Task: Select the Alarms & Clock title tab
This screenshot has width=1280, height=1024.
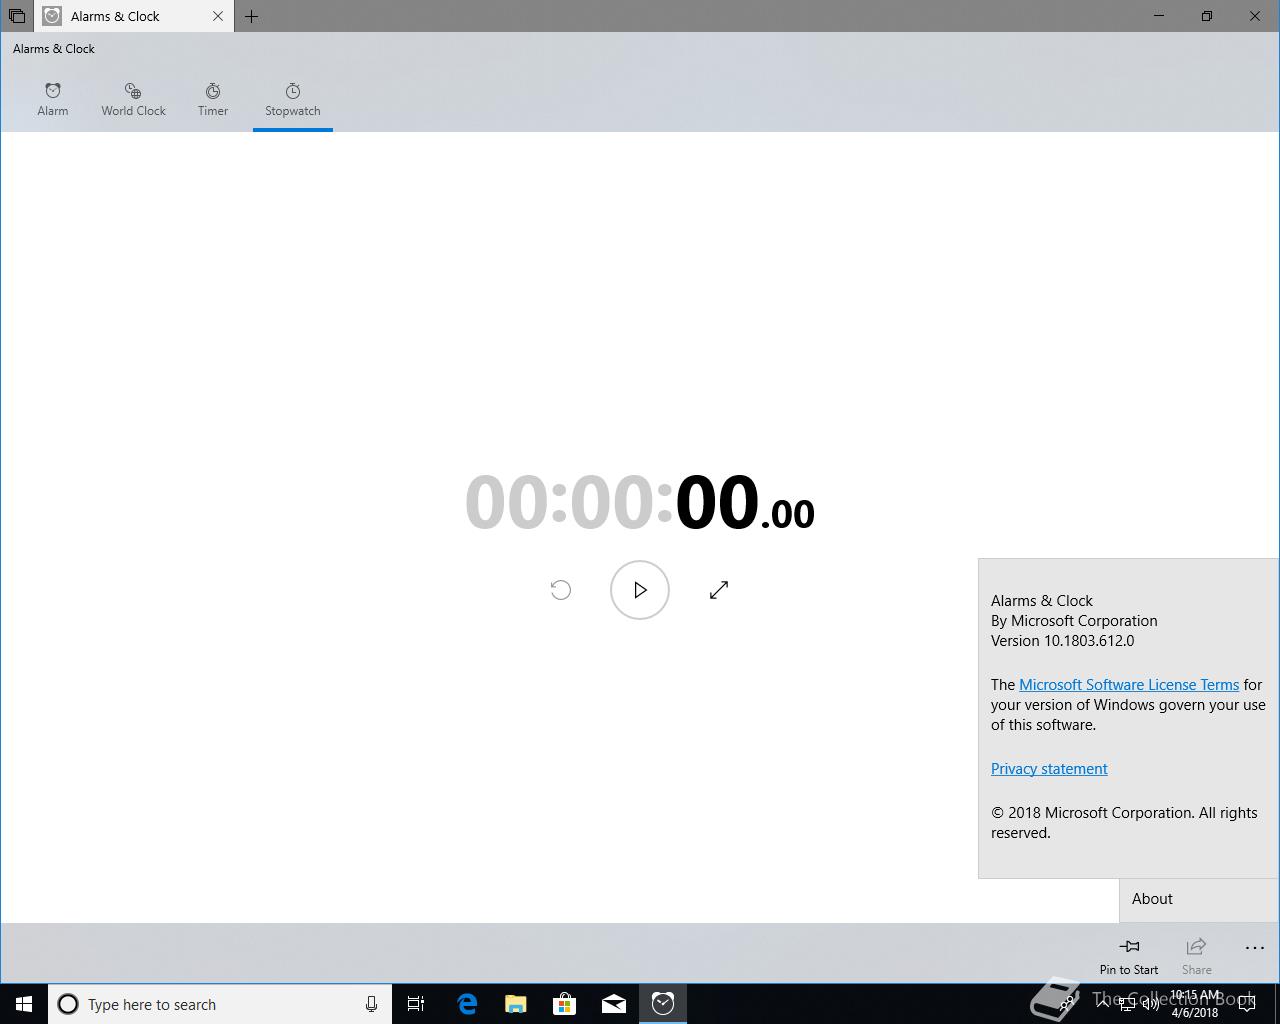Action: tap(134, 16)
